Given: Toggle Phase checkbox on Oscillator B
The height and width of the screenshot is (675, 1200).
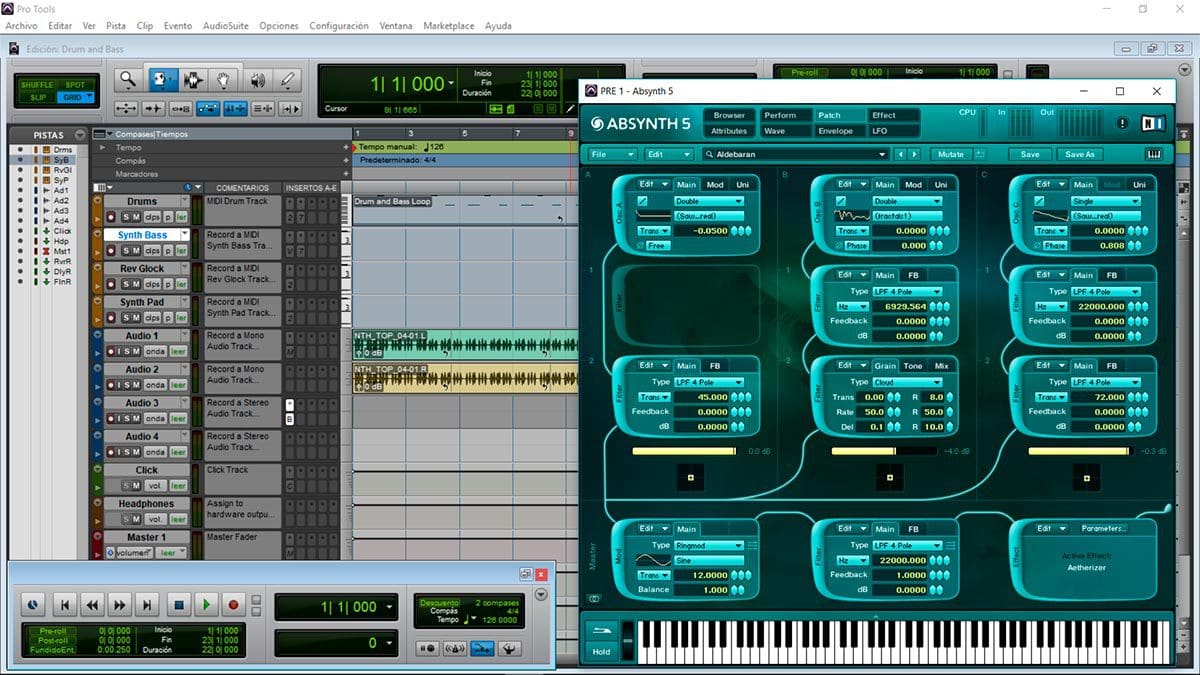Looking at the screenshot, I should [840, 245].
